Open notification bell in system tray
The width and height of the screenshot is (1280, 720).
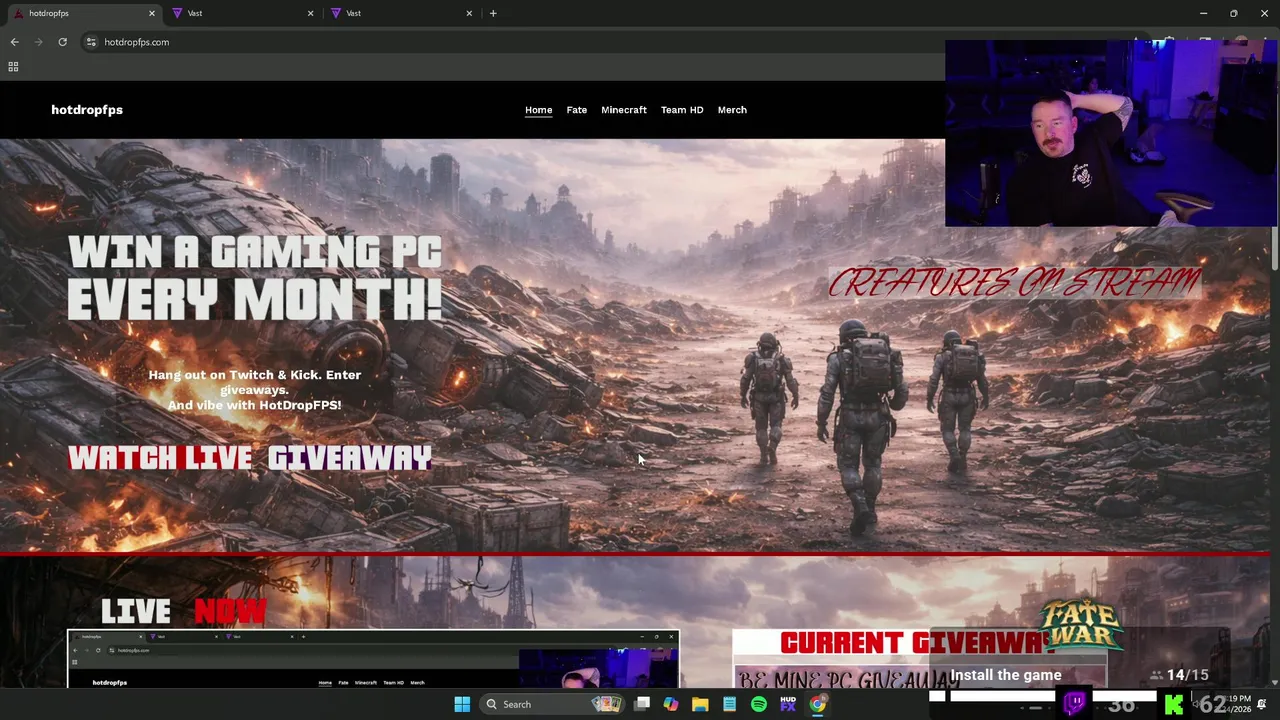1261,704
